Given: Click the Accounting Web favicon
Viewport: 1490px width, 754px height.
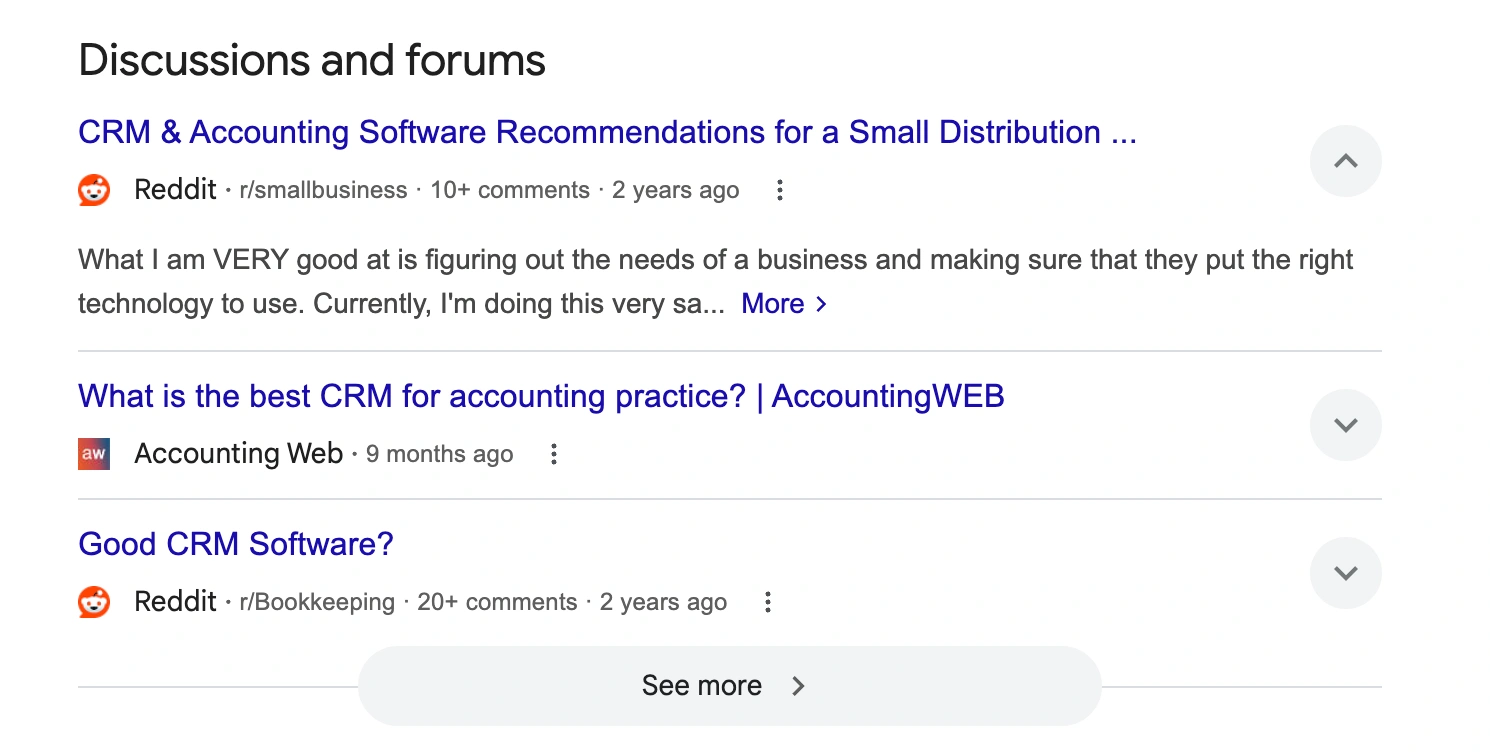Looking at the screenshot, I should [x=93, y=453].
